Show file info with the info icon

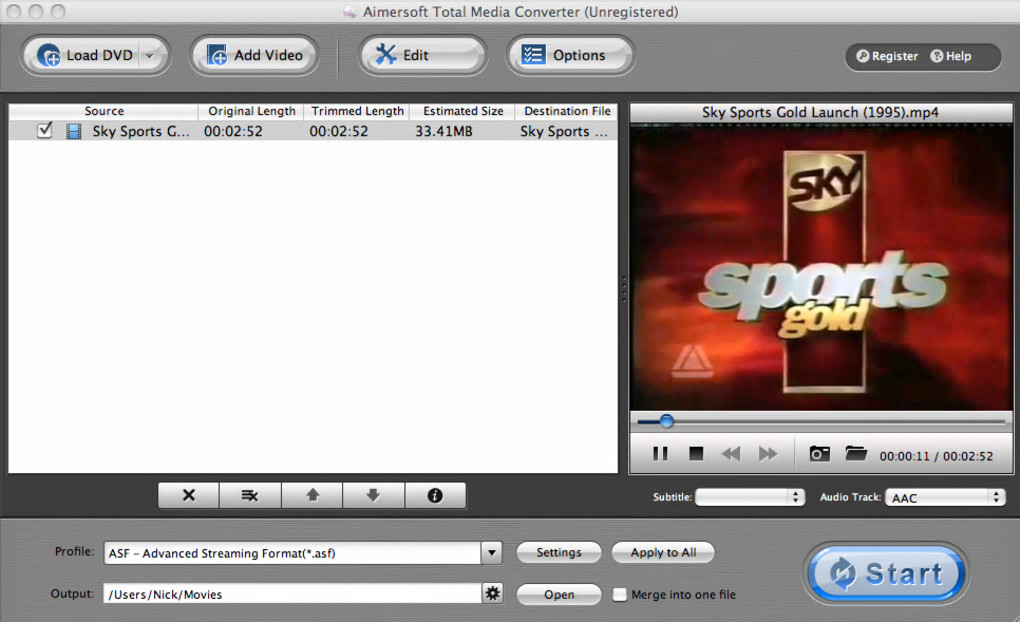tap(435, 495)
